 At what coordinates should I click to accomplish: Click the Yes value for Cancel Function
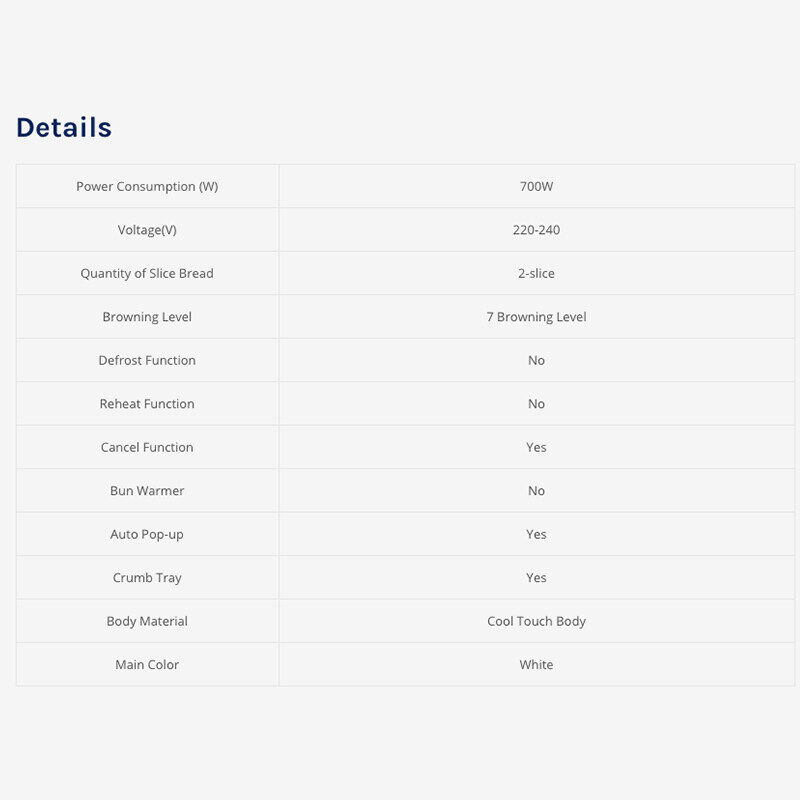tap(536, 448)
